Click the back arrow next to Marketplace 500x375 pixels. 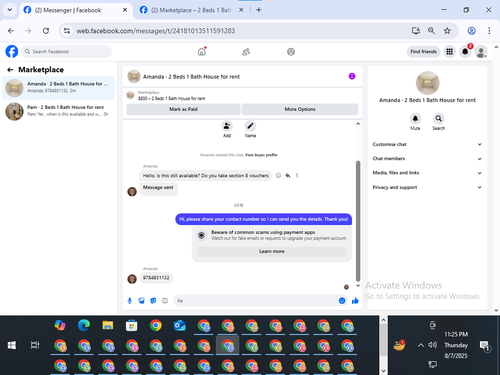click(x=10, y=70)
